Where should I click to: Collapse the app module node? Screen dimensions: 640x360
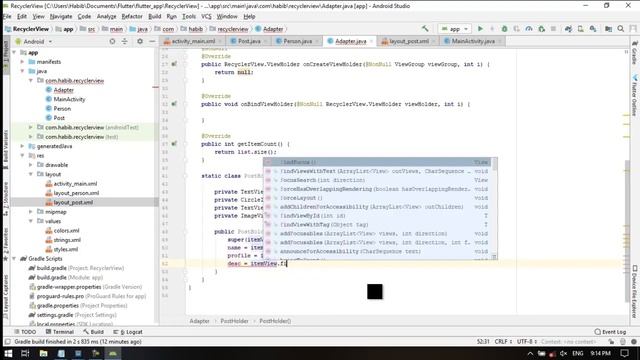tap(14, 53)
